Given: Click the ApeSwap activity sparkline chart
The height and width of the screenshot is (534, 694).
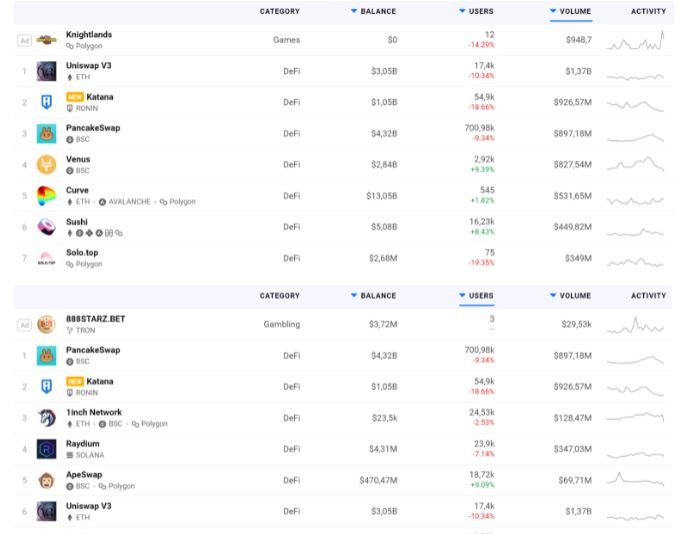Looking at the screenshot, I should pyautogui.click(x=635, y=480).
